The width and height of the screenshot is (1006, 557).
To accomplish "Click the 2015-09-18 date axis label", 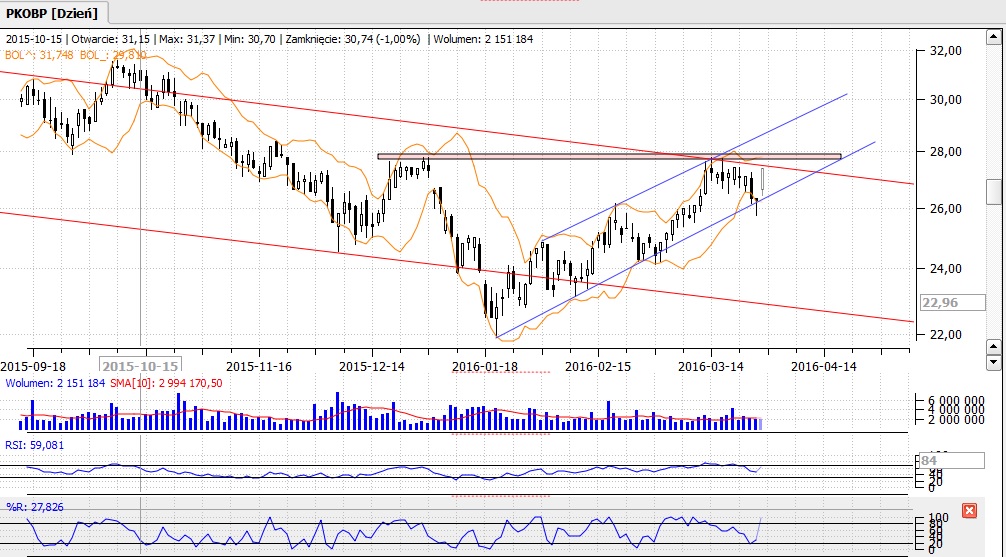I will 33,366.
